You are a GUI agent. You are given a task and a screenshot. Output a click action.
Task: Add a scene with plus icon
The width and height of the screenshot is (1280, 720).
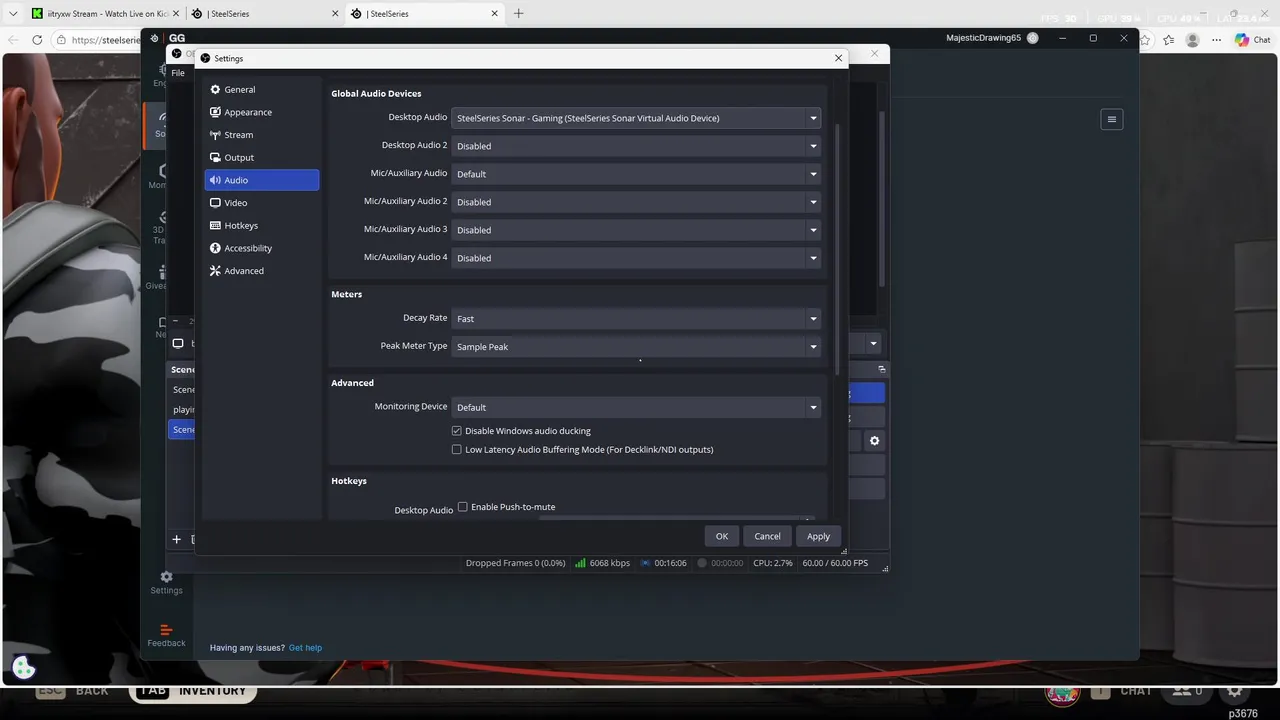(x=176, y=539)
